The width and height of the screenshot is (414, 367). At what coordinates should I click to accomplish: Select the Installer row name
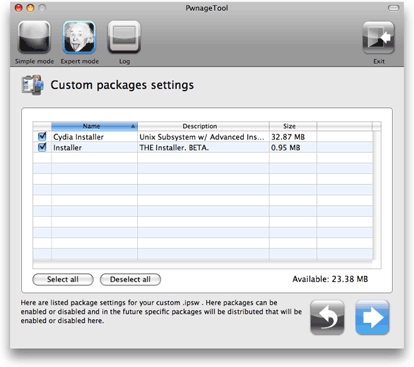tap(67, 147)
